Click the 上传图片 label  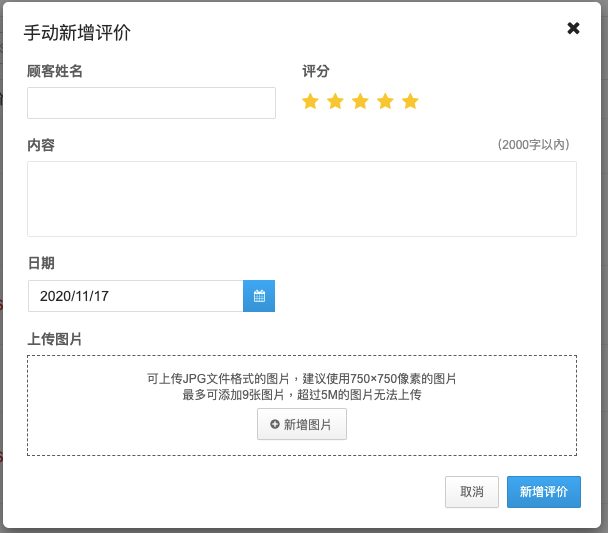pyautogui.click(x=55, y=339)
